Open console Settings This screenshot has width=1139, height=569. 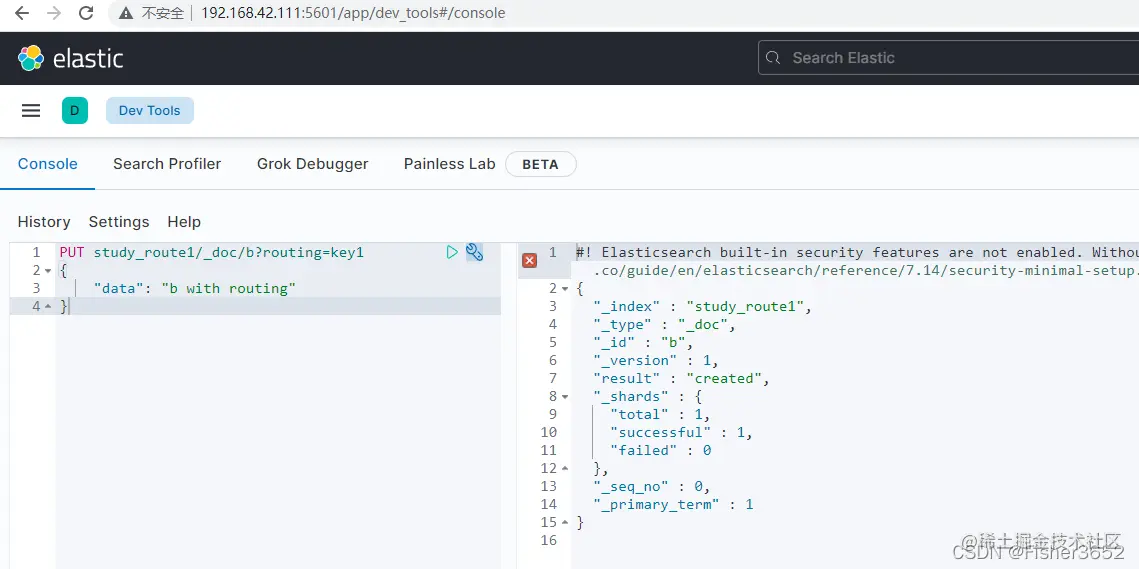(x=119, y=222)
